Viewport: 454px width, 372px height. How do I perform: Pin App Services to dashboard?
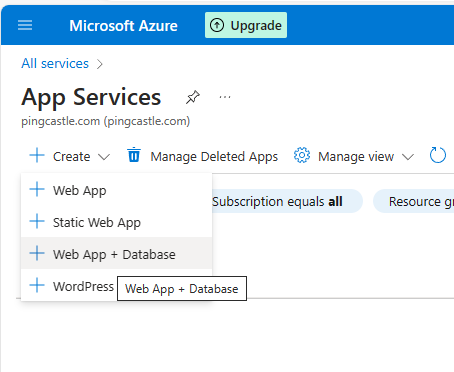193,97
